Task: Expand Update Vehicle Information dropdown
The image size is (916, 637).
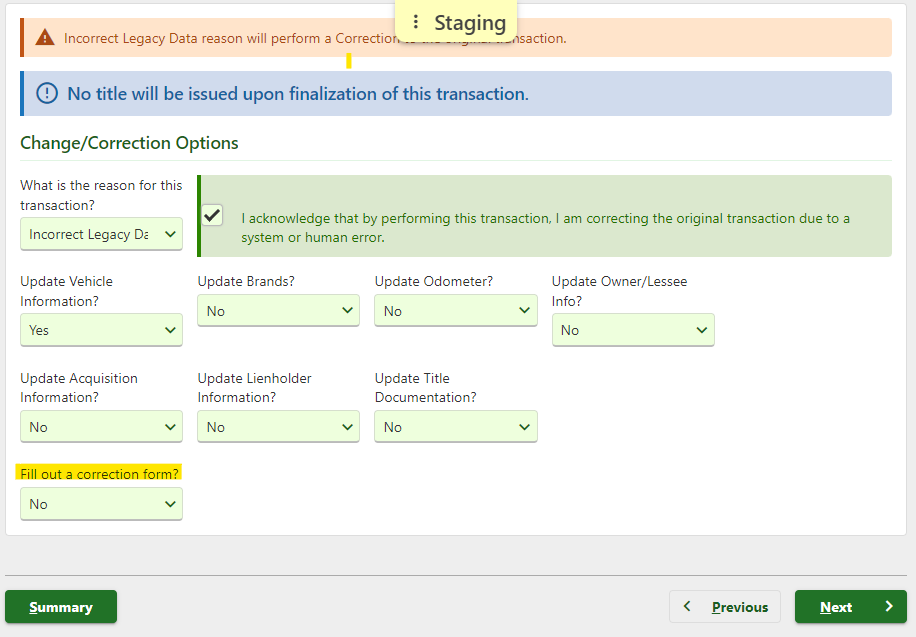Action: pos(101,330)
